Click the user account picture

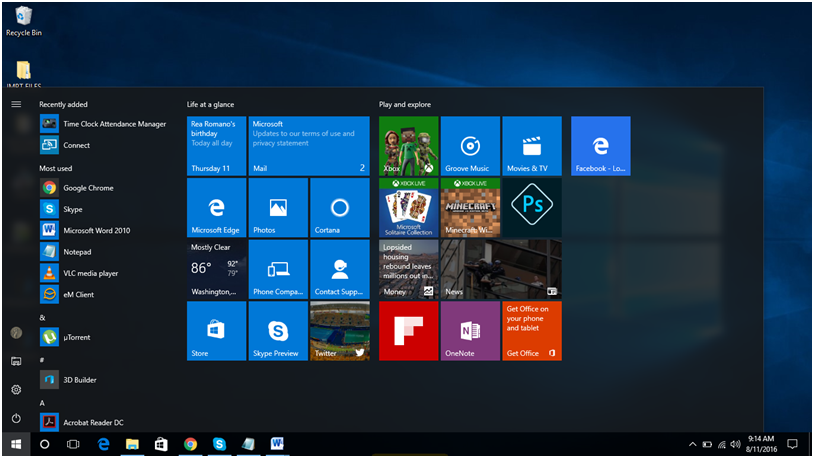click(16, 333)
